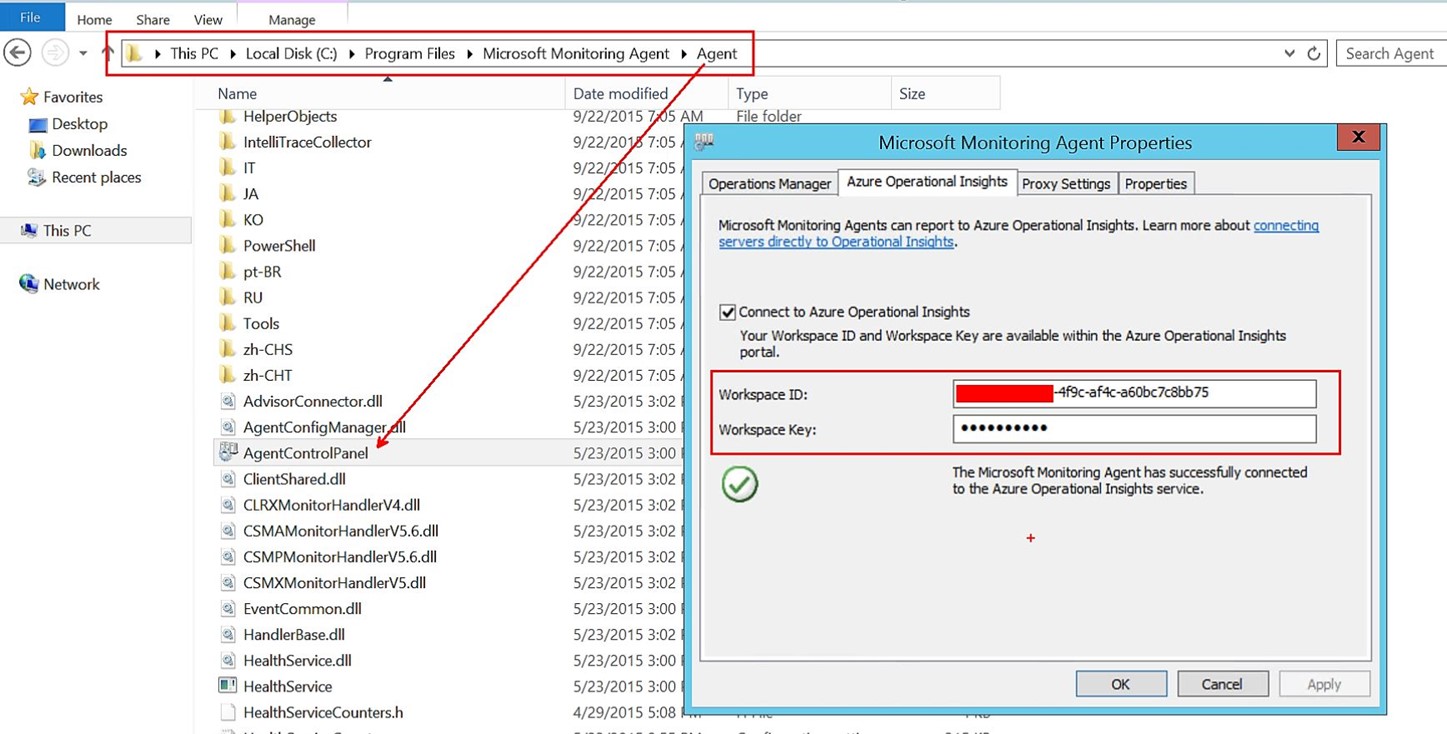Click This PC in the address bar
Viewport: 1447px width, 734px height.
tap(194, 54)
